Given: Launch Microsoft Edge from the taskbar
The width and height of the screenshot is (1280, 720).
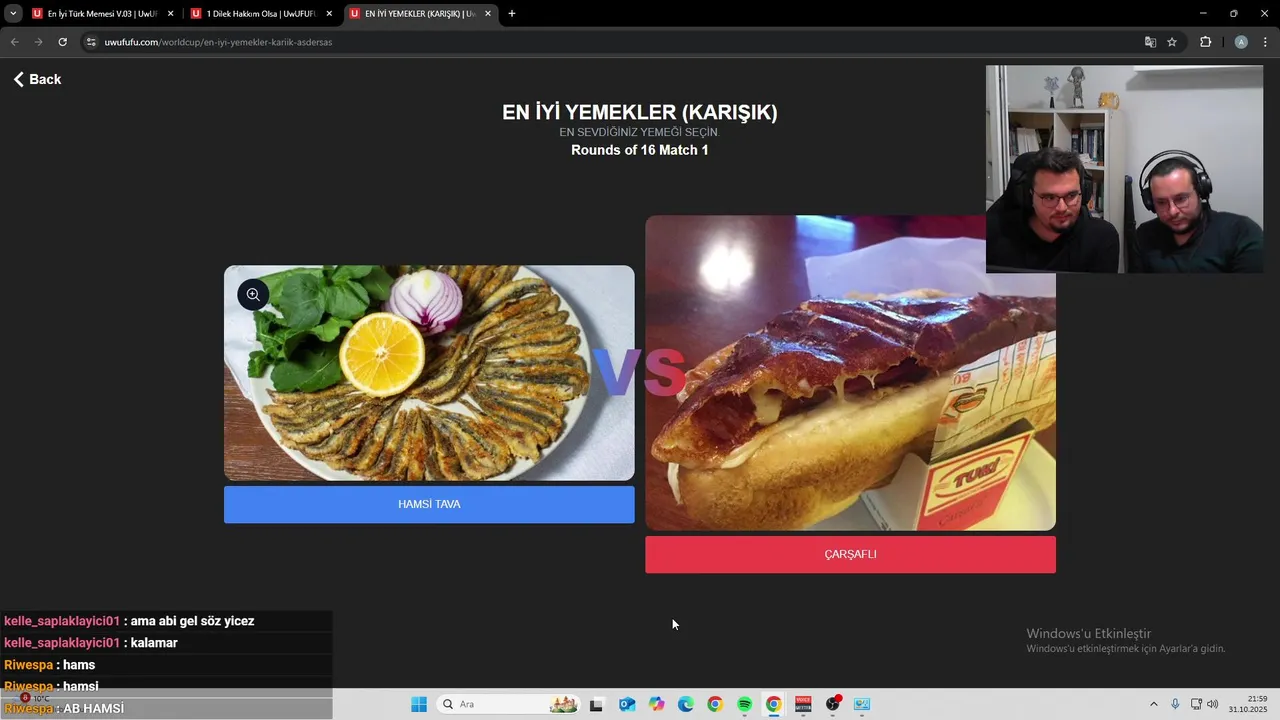Looking at the screenshot, I should [x=686, y=704].
